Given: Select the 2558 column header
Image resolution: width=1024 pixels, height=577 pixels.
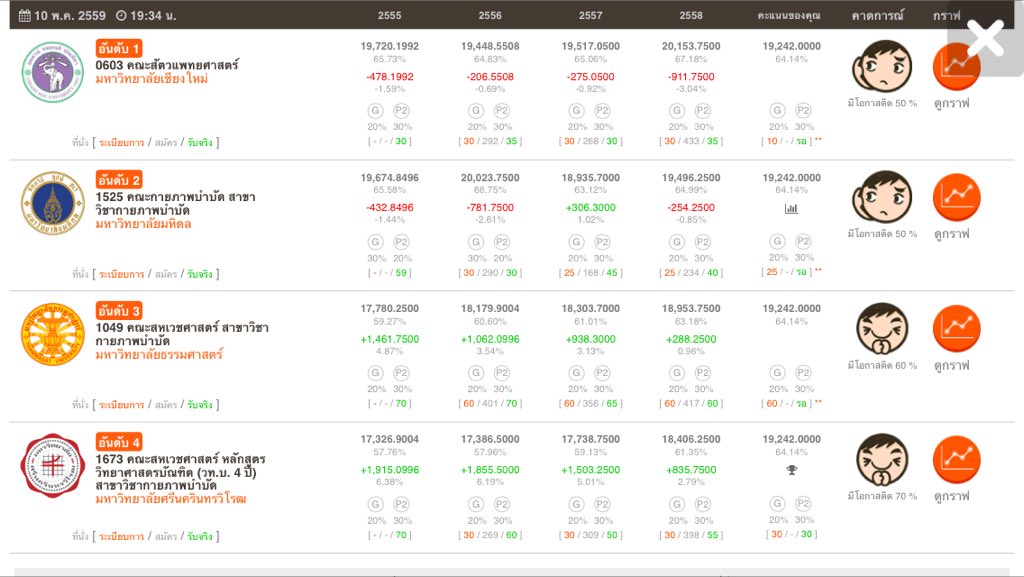Looking at the screenshot, I should 691,16.
